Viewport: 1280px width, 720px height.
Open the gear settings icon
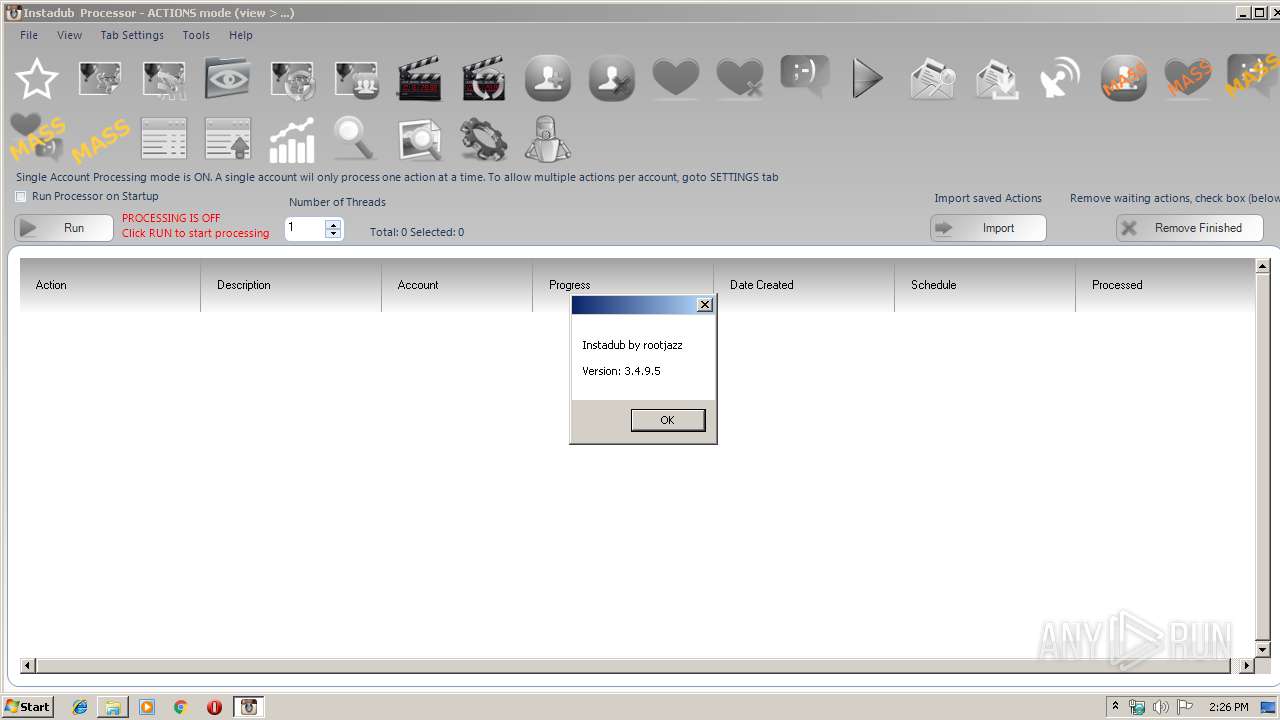[x=484, y=138]
